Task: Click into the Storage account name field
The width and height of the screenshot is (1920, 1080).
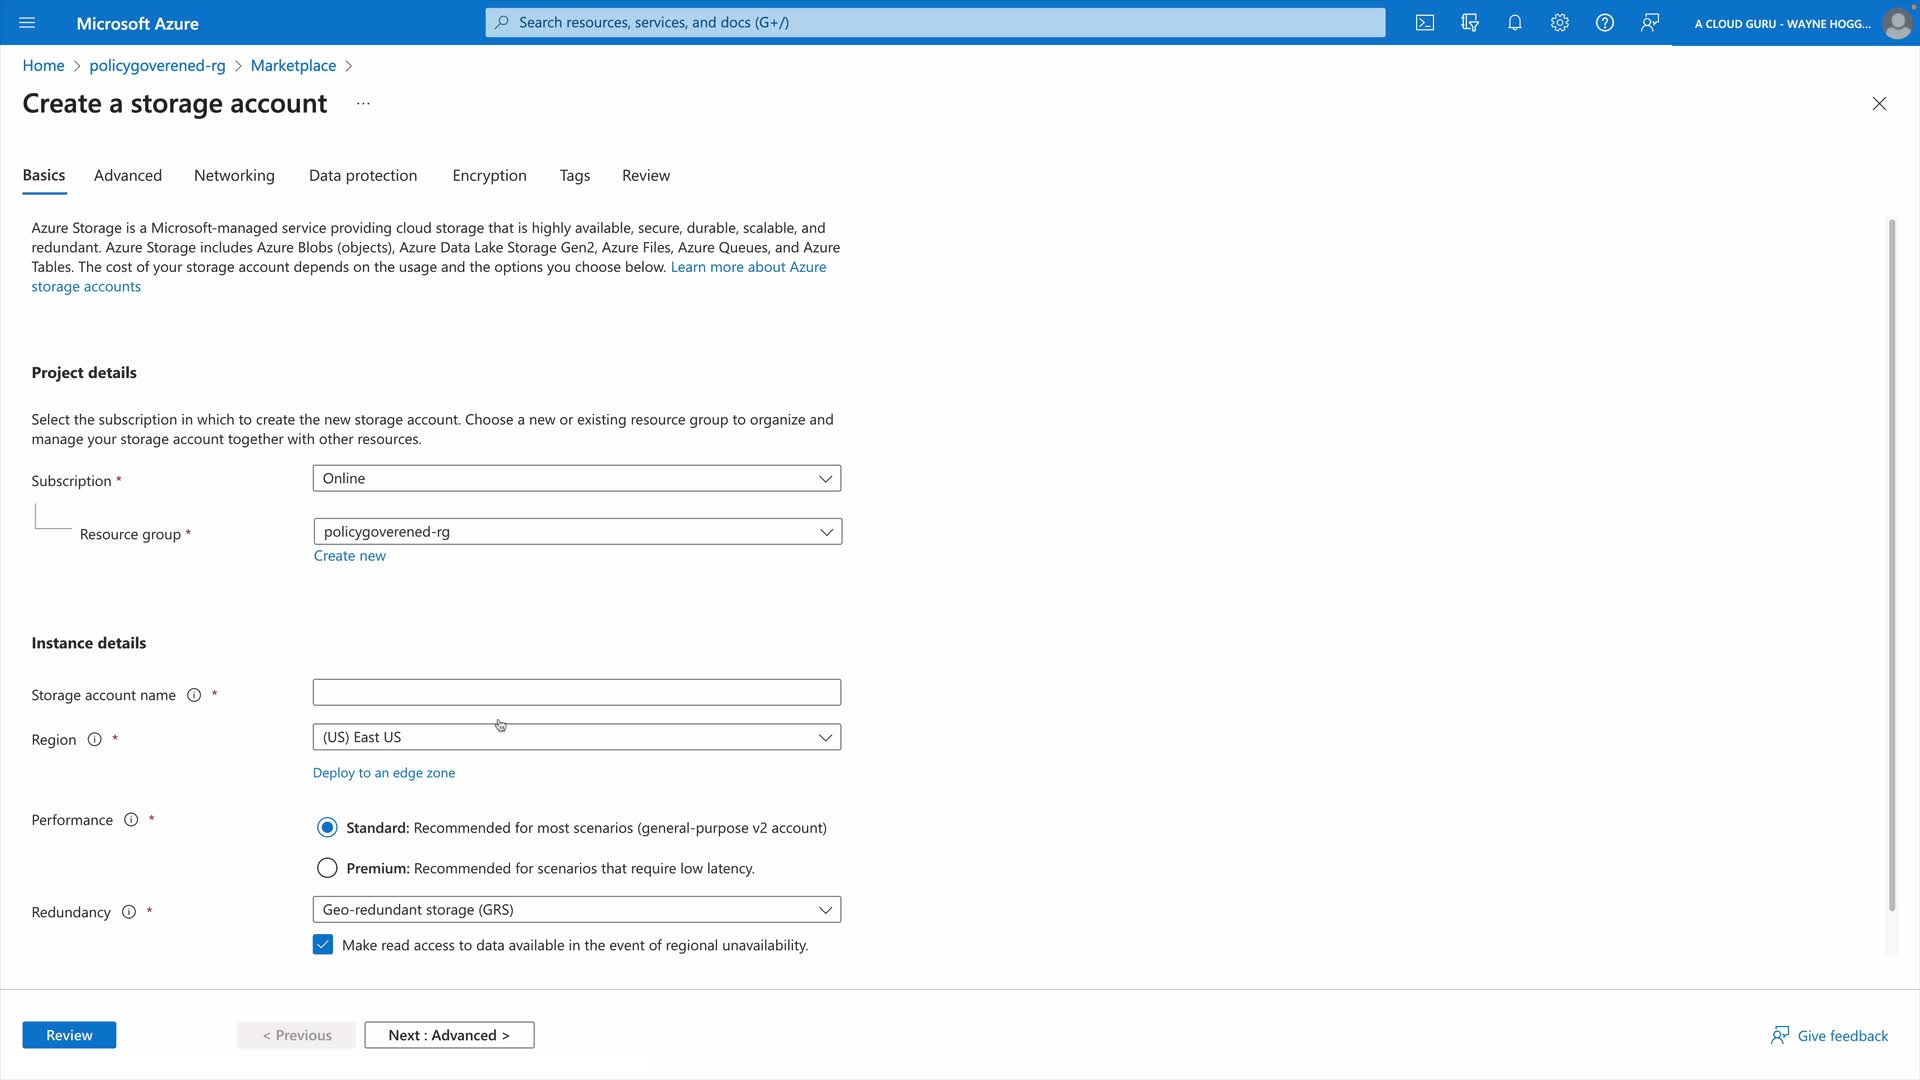Action: [x=577, y=692]
